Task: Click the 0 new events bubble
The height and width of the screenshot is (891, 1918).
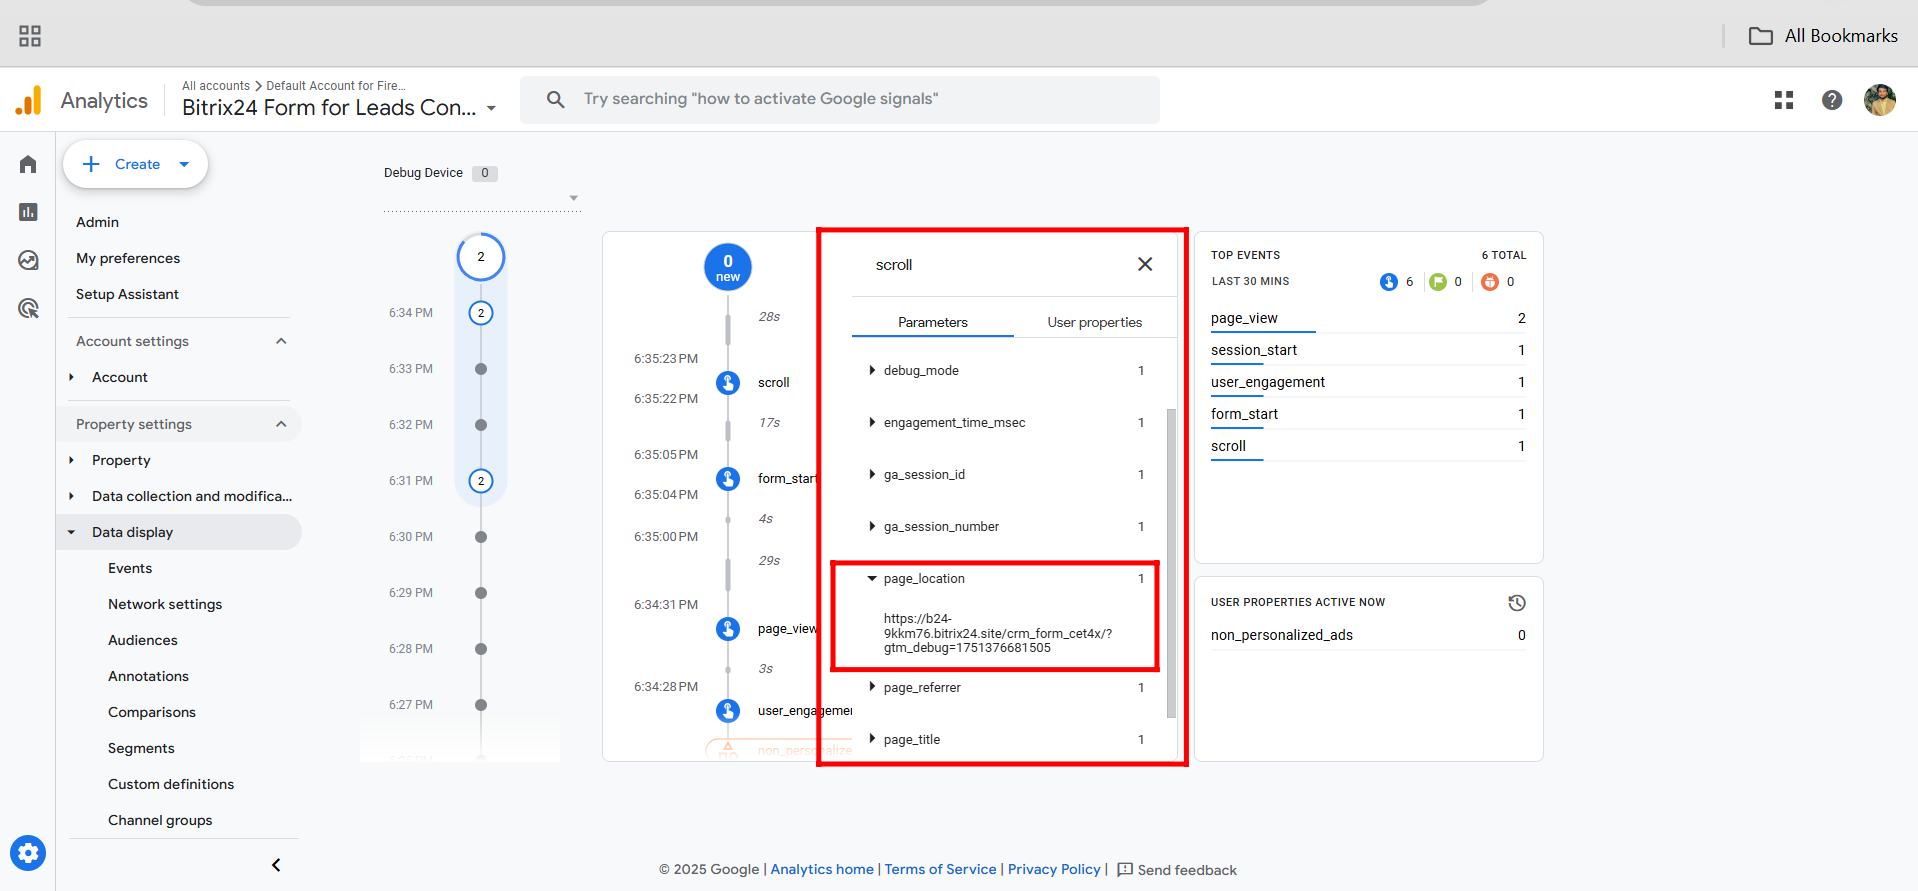Action: tap(728, 267)
